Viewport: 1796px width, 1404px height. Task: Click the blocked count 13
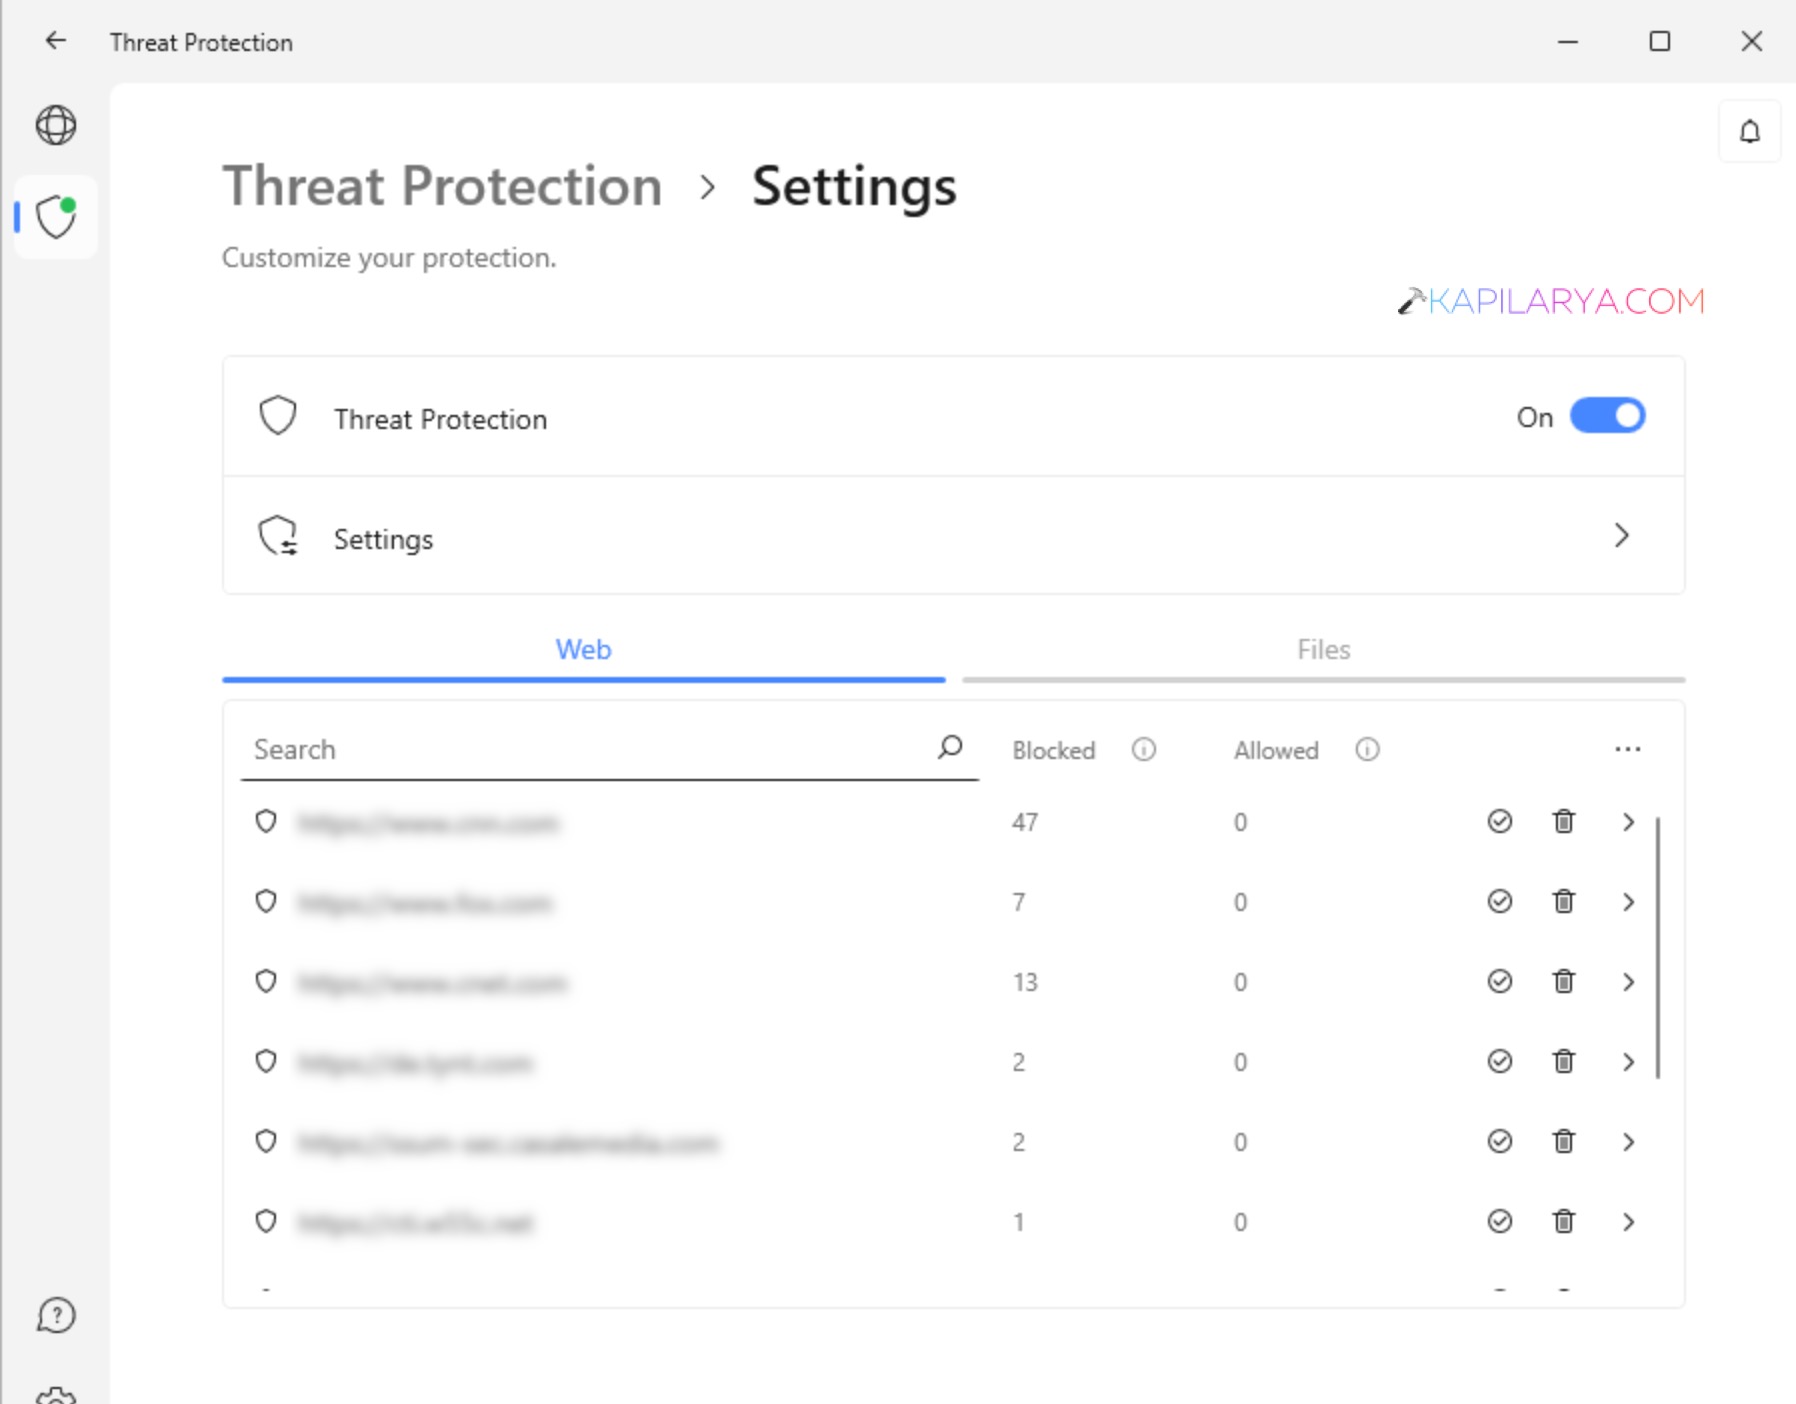coord(1025,982)
